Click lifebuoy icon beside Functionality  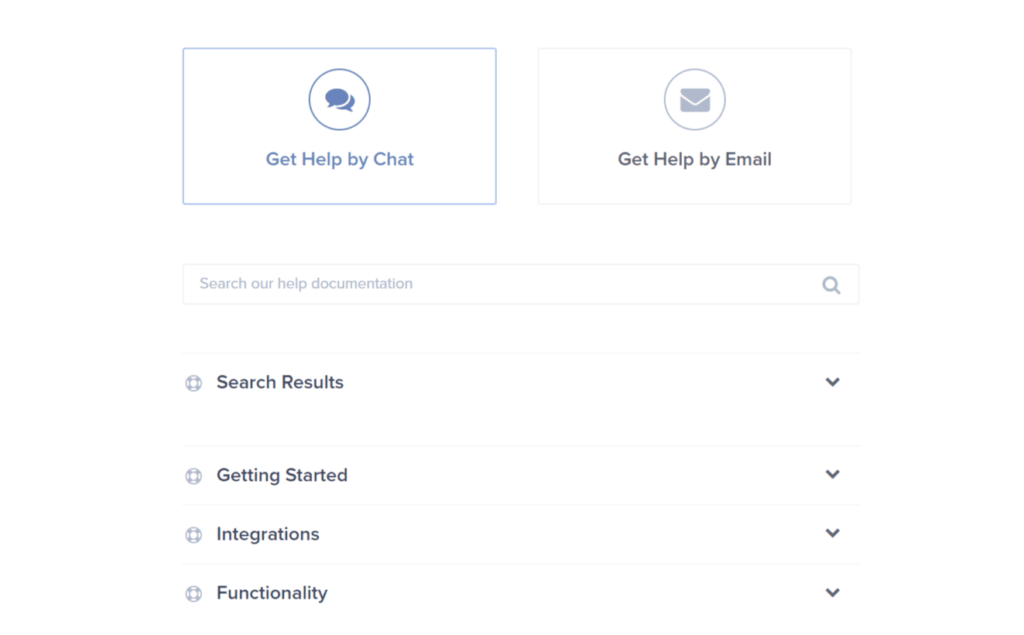tap(193, 594)
